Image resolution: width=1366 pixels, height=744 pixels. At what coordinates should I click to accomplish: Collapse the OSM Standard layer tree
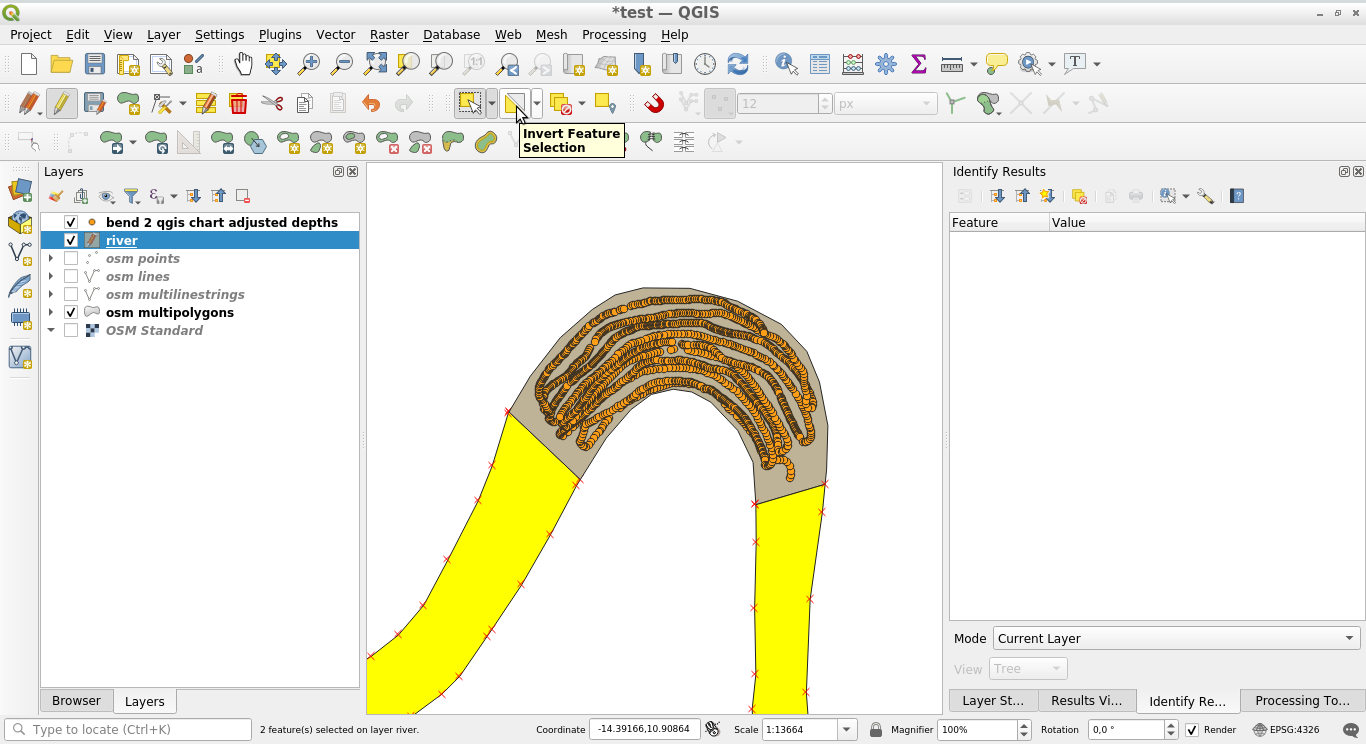click(x=51, y=330)
